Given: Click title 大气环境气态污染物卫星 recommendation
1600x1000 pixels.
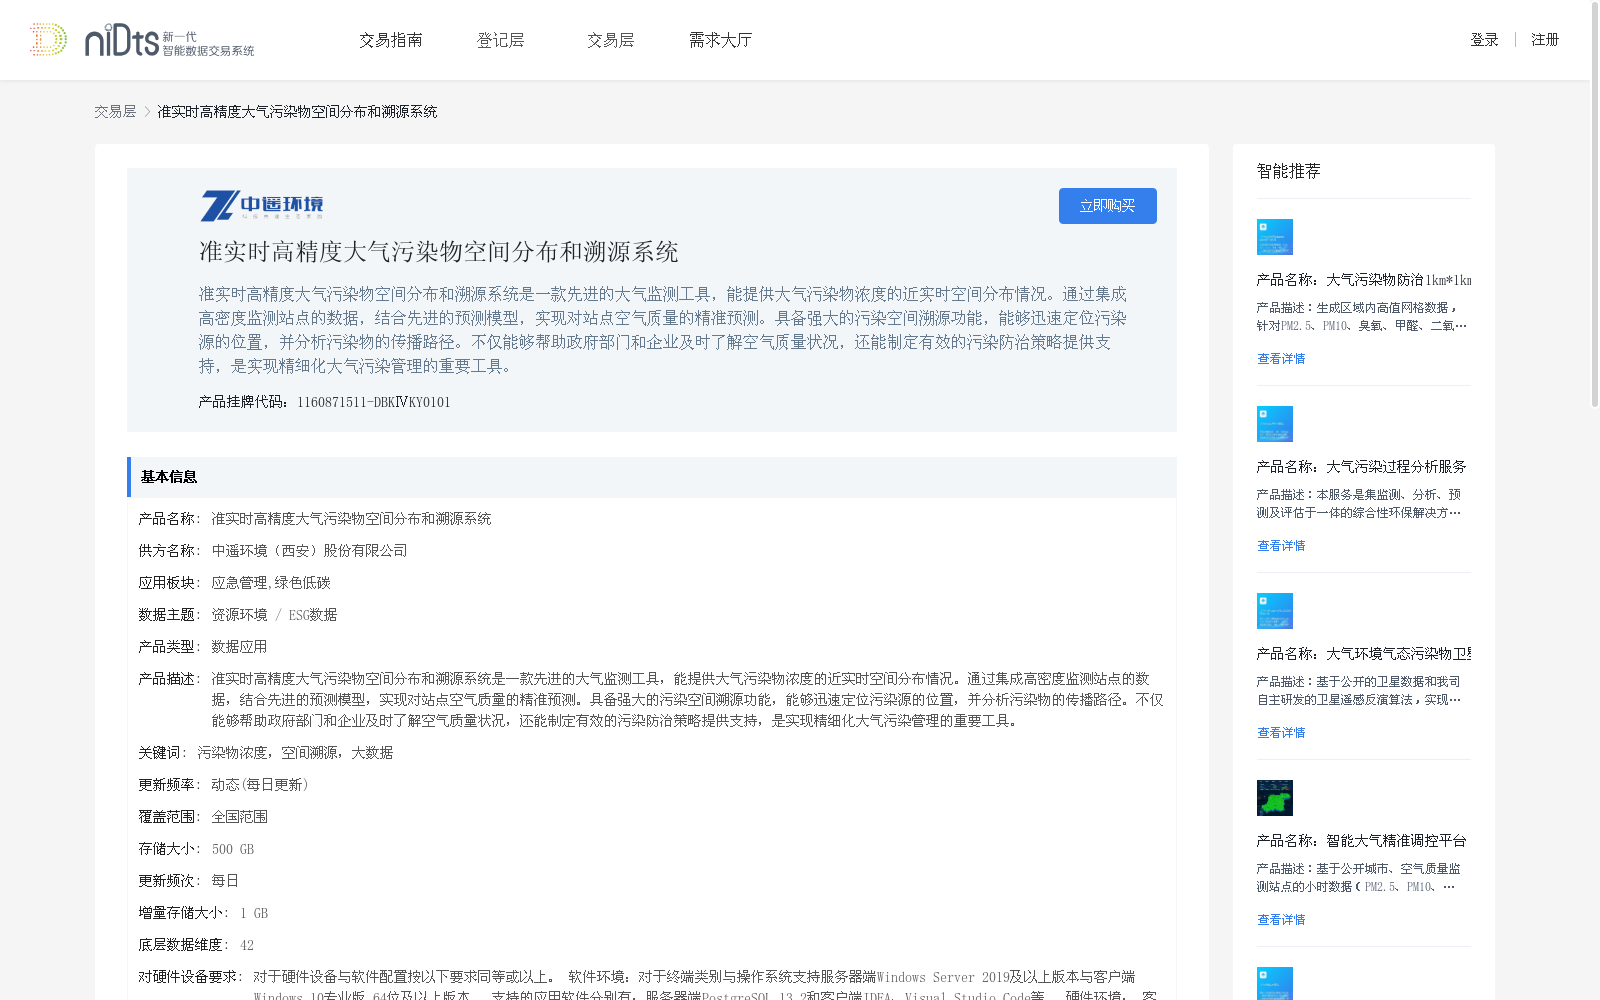Looking at the screenshot, I should pyautogui.click(x=1364, y=654).
